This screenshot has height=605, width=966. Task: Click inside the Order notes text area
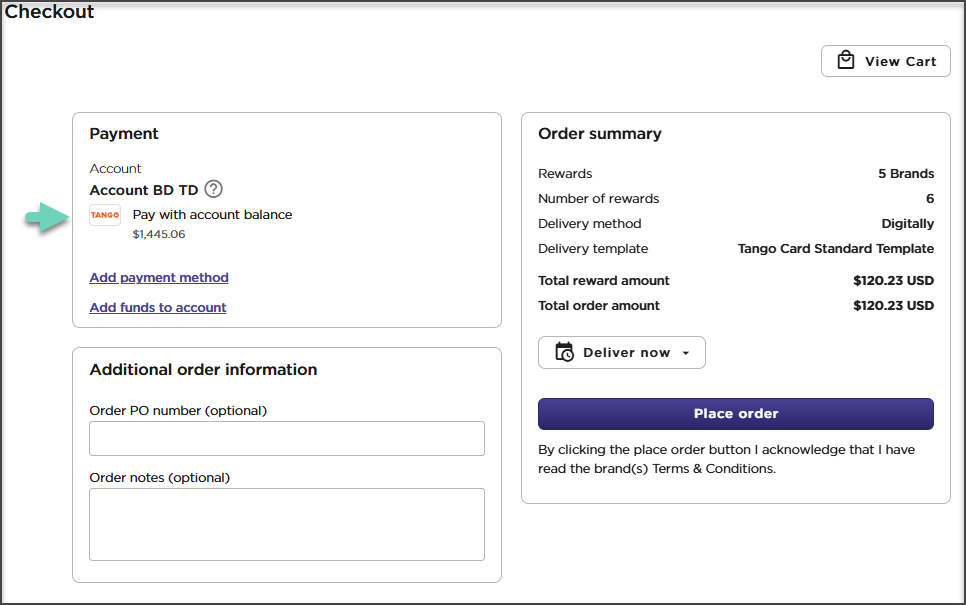(x=287, y=524)
